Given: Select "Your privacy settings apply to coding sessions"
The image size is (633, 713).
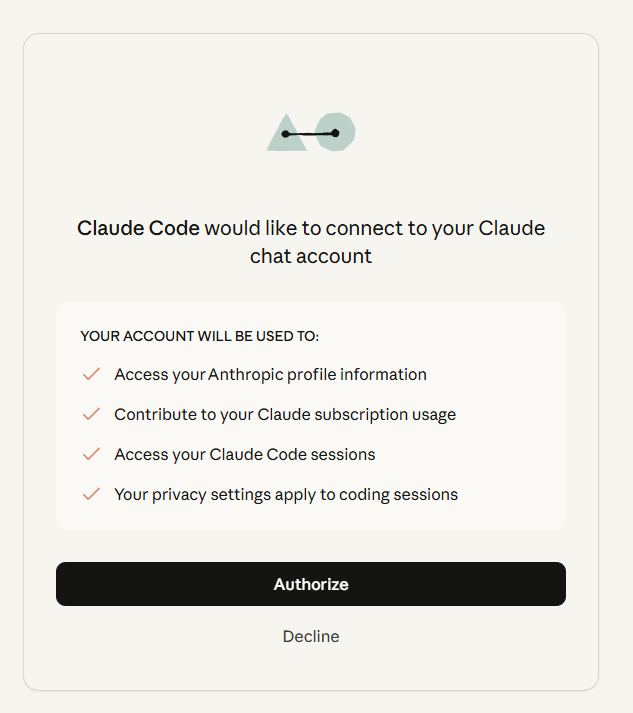Looking at the screenshot, I should click(x=286, y=494).
